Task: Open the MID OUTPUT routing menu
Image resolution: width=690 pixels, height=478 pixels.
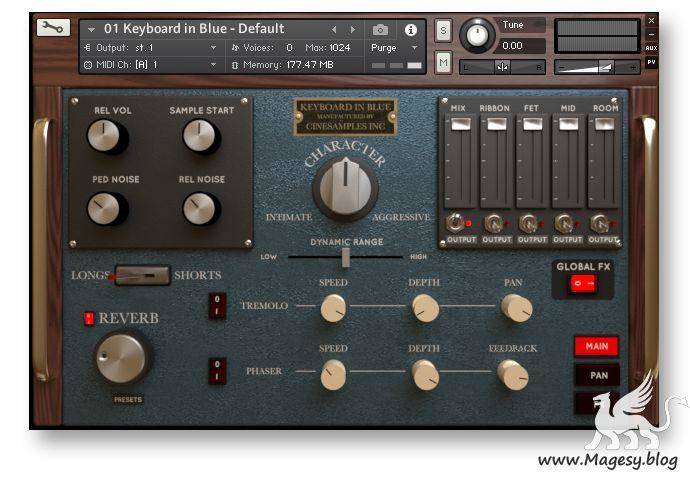Action: point(568,239)
